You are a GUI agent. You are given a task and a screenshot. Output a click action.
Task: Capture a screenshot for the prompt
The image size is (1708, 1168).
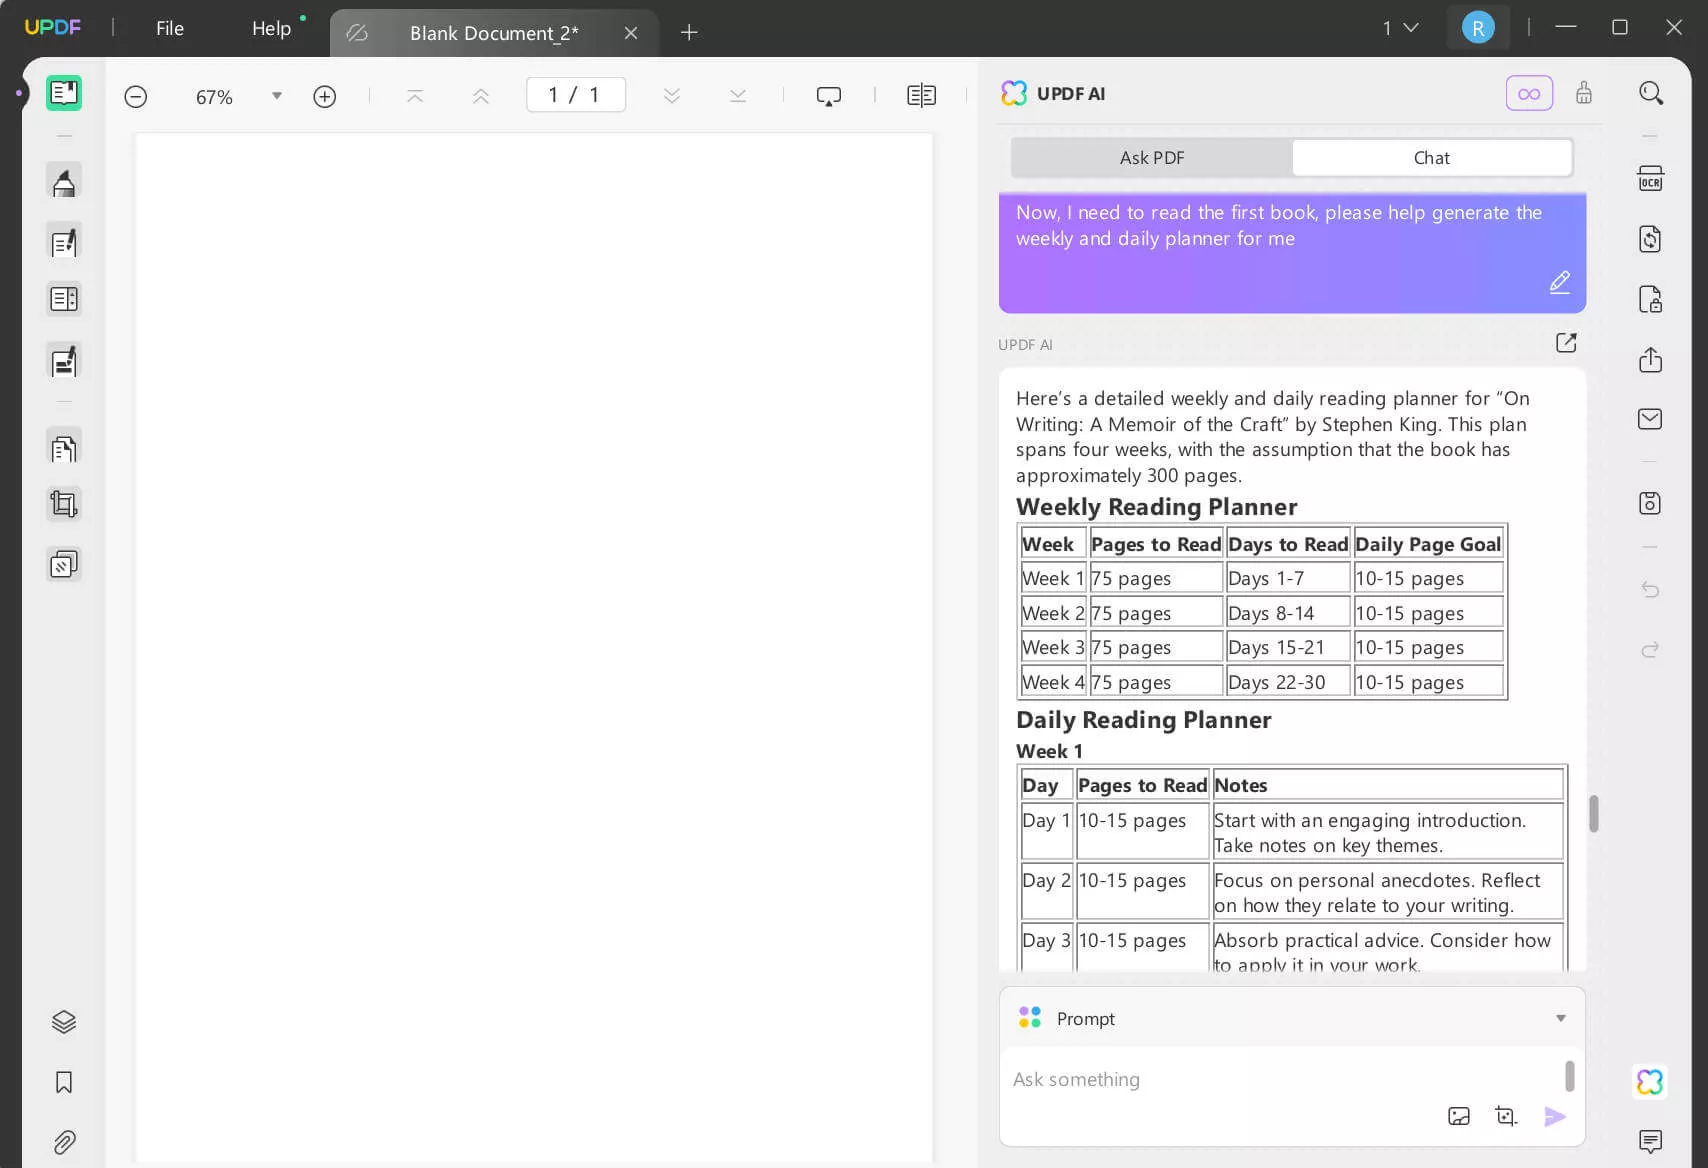[x=1506, y=1117]
